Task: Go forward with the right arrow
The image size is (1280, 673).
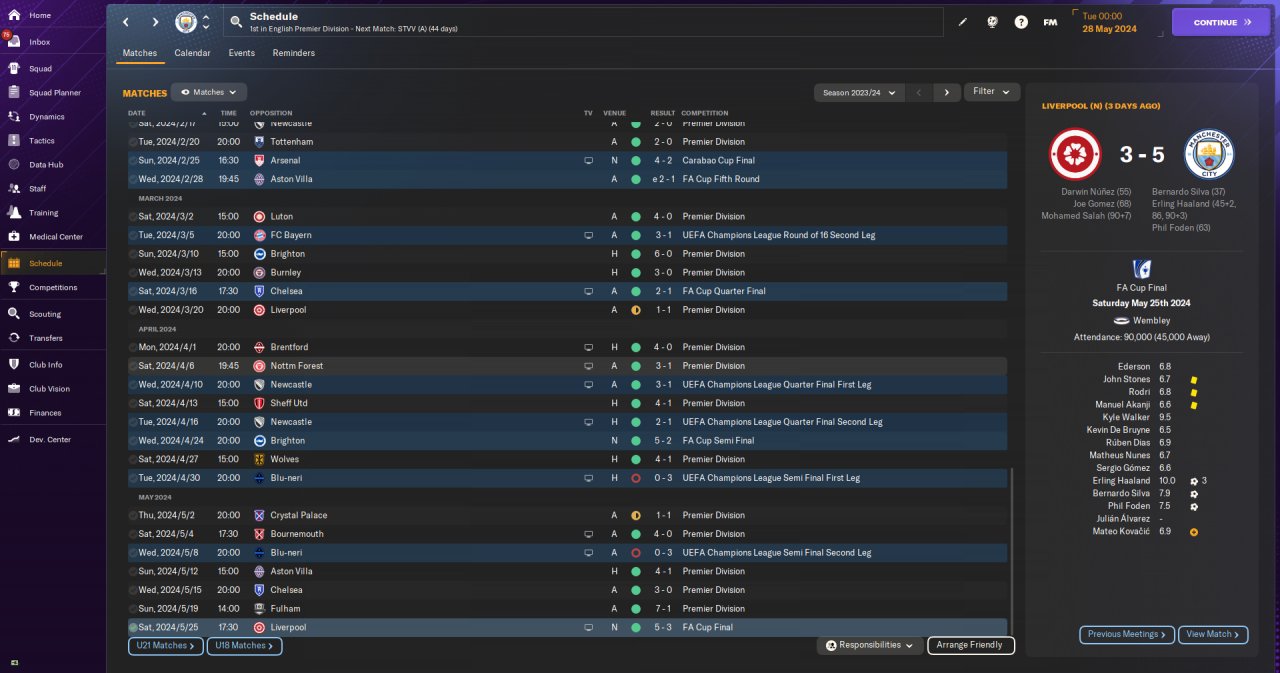Action: (x=155, y=22)
